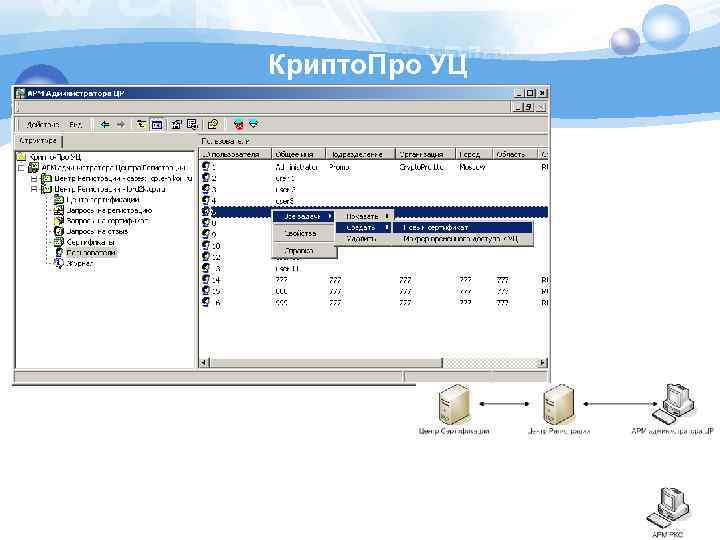Click the user icon in row 14
Screen dimensions: 720x540
click(206, 279)
